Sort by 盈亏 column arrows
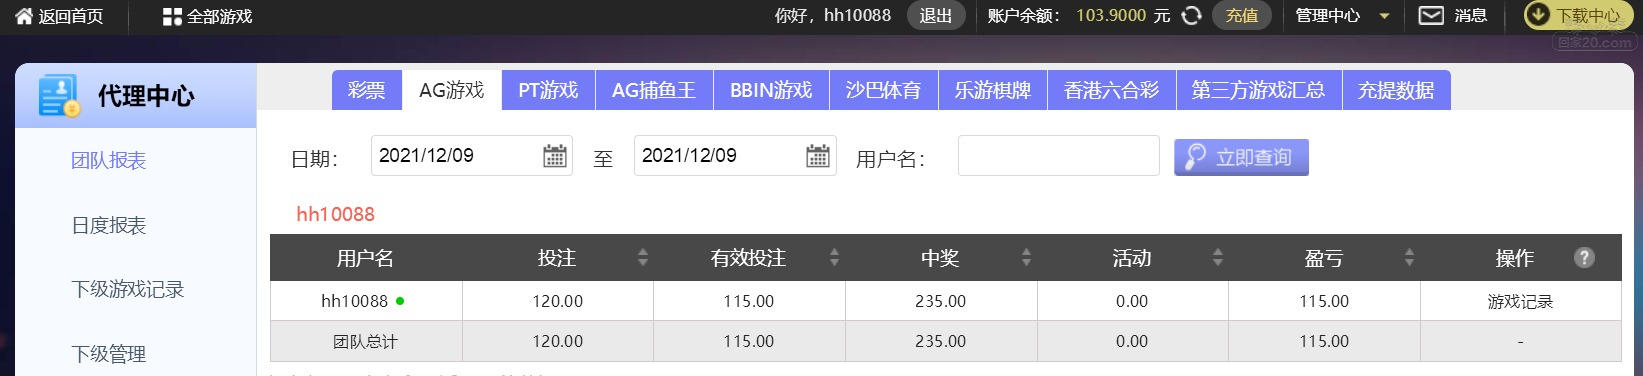The height and width of the screenshot is (376, 1643). pyautogui.click(x=1409, y=258)
